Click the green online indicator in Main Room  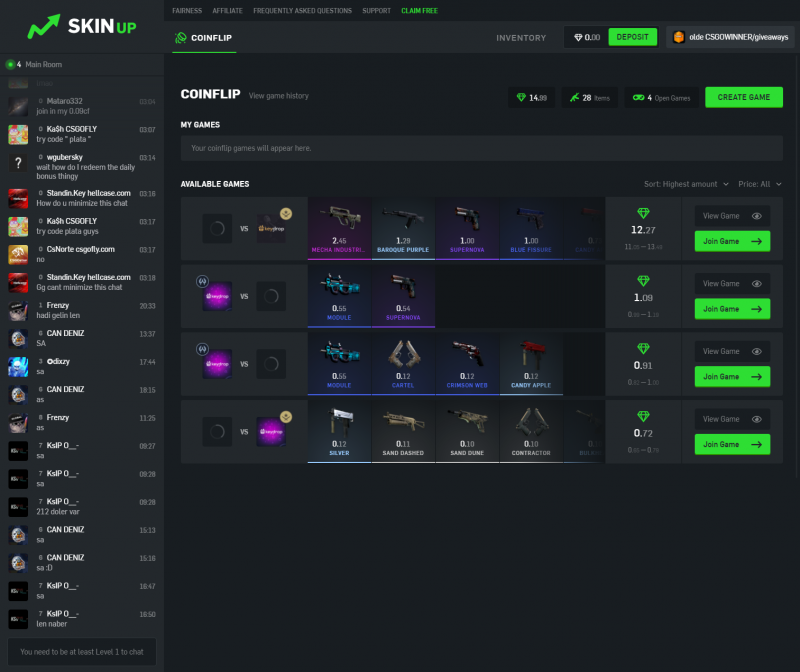point(10,64)
